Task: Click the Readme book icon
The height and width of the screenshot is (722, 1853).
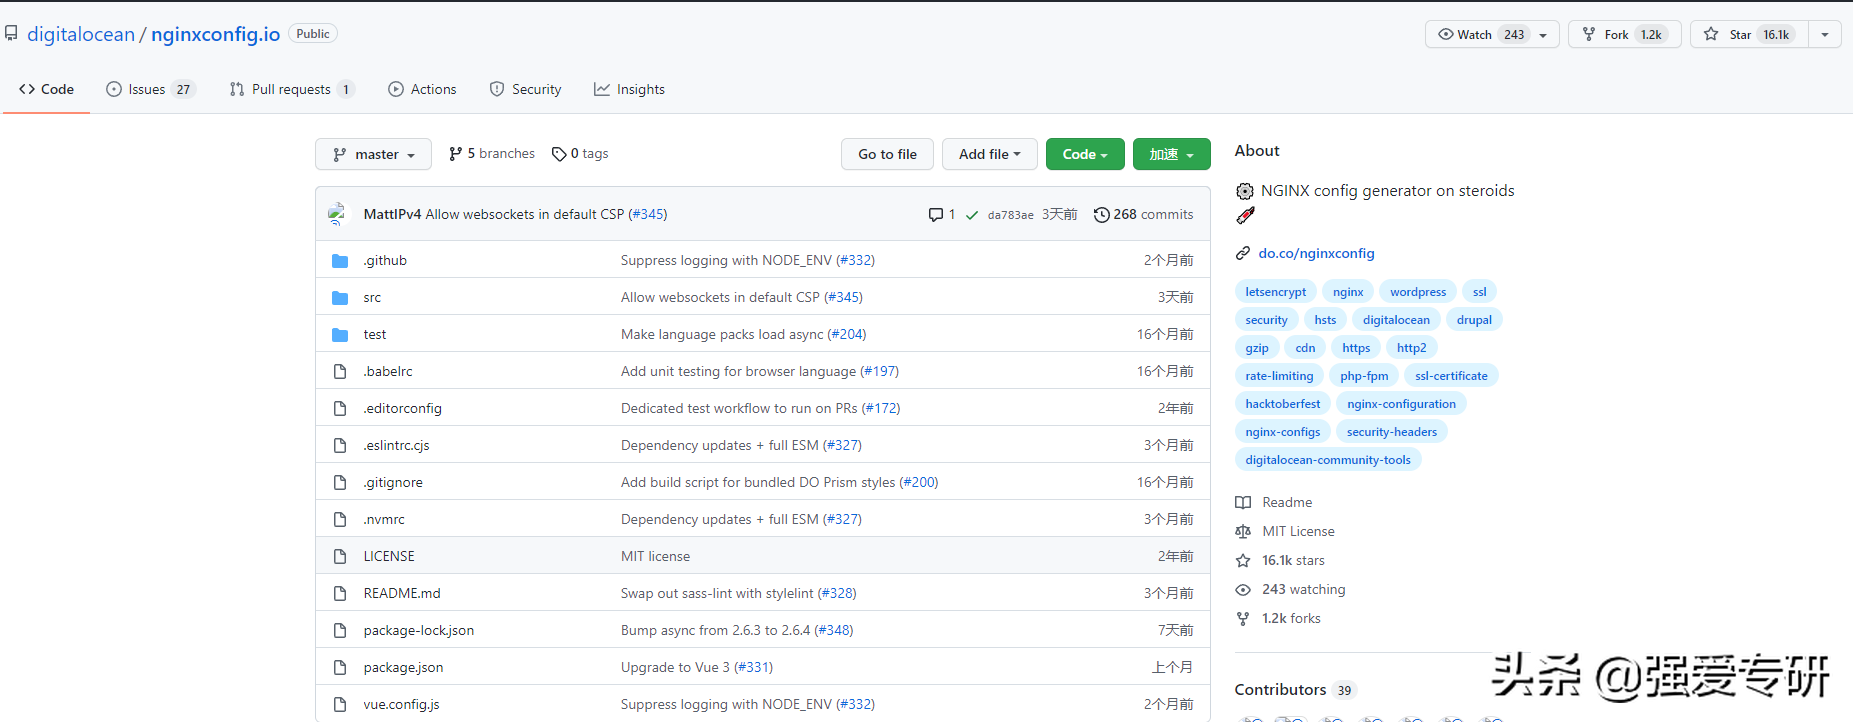Action: (1243, 502)
